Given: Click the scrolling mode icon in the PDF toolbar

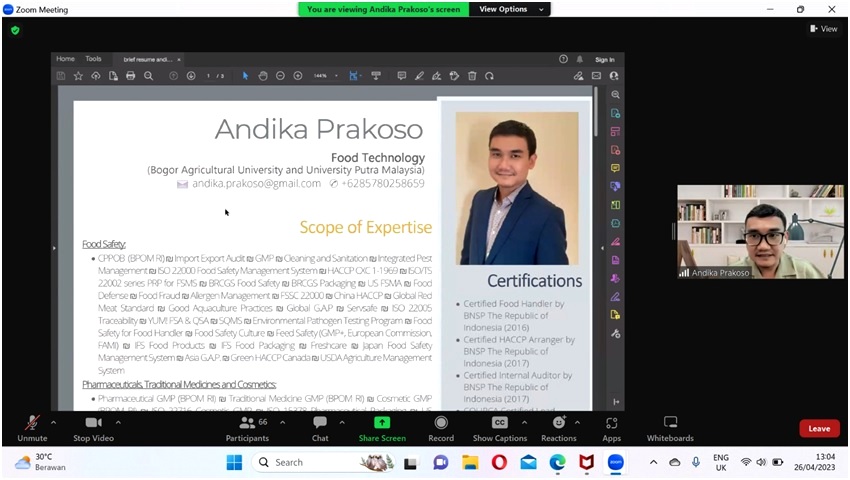Looking at the screenshot, I should coord(376,76).
